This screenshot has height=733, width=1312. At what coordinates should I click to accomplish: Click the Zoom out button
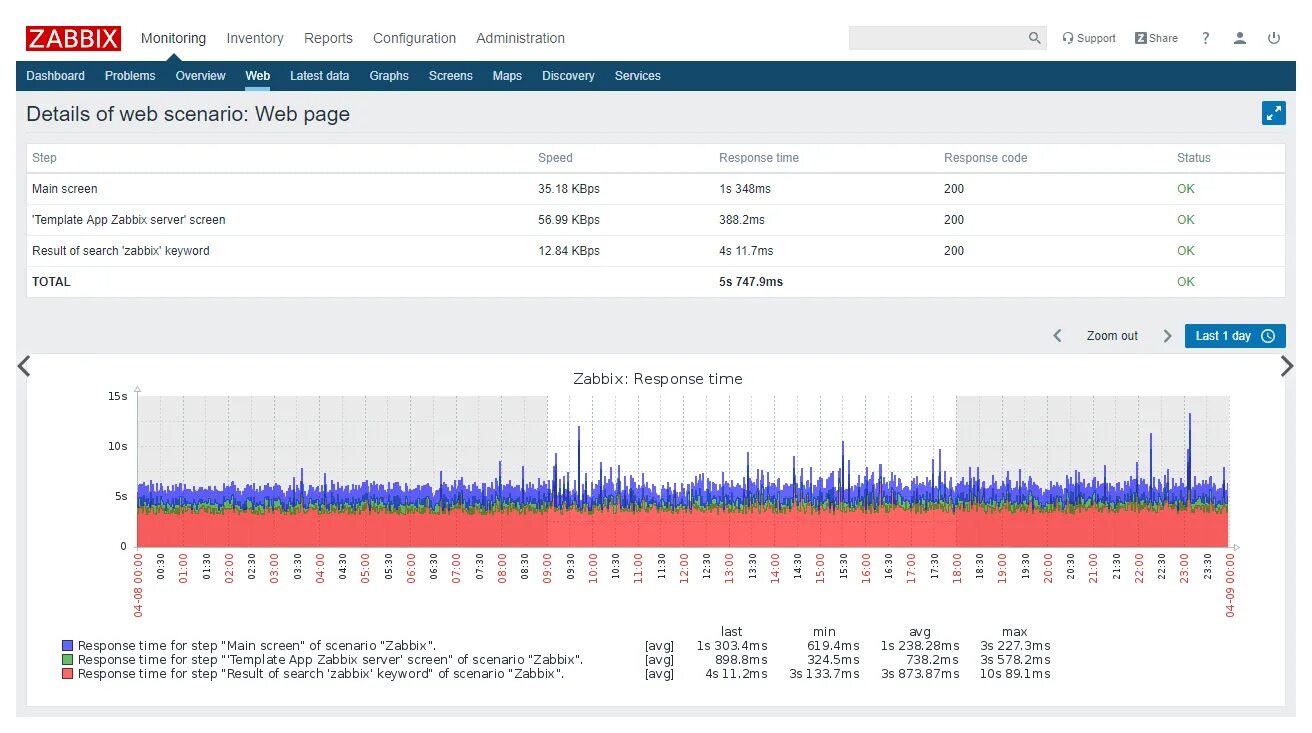click(1112, 336)
